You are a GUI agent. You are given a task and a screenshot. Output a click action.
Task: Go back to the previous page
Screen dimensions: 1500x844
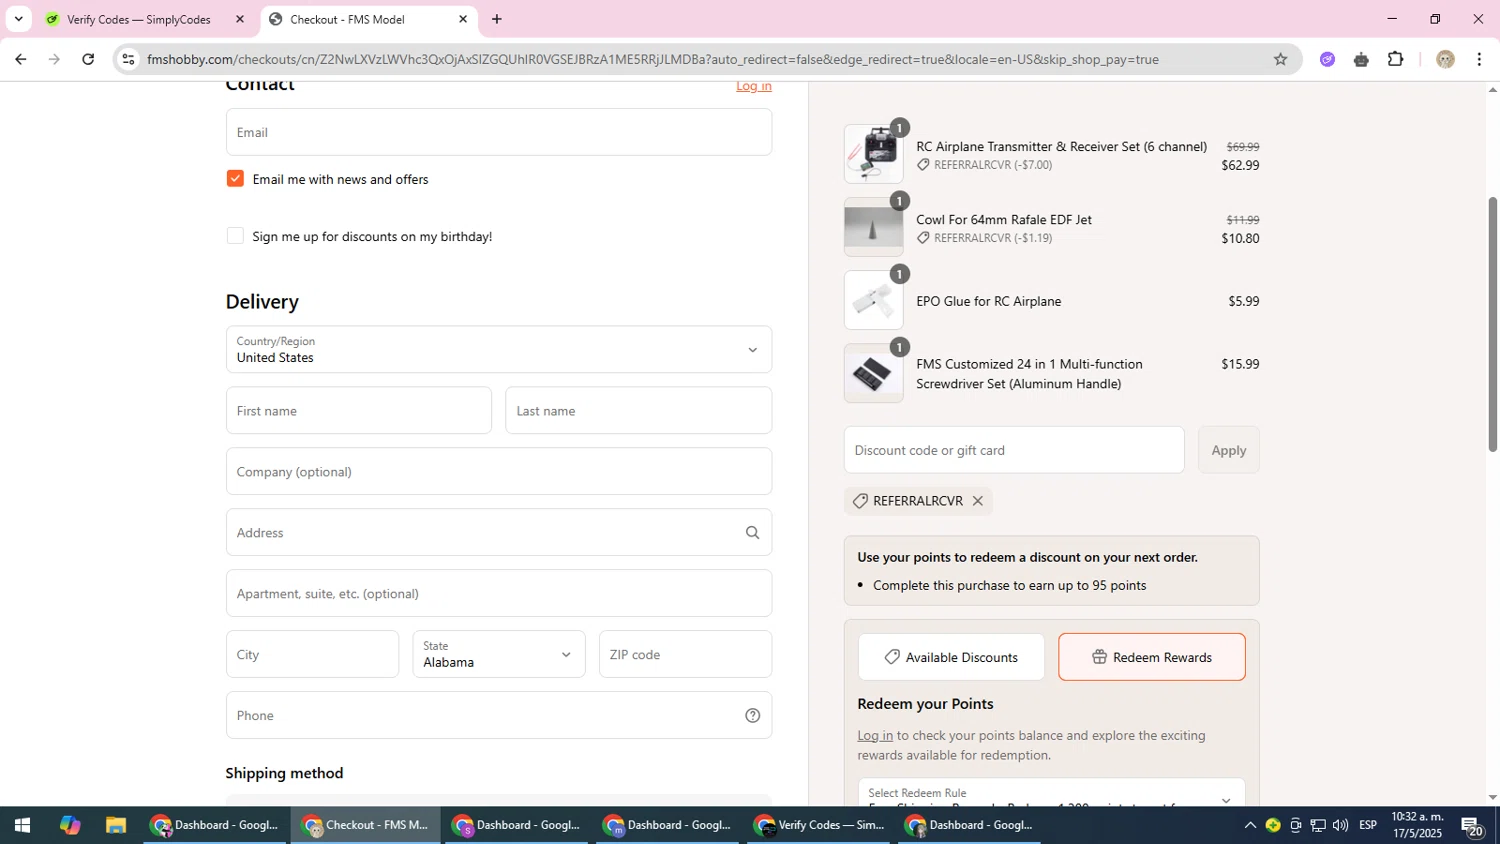coord(20,59)
